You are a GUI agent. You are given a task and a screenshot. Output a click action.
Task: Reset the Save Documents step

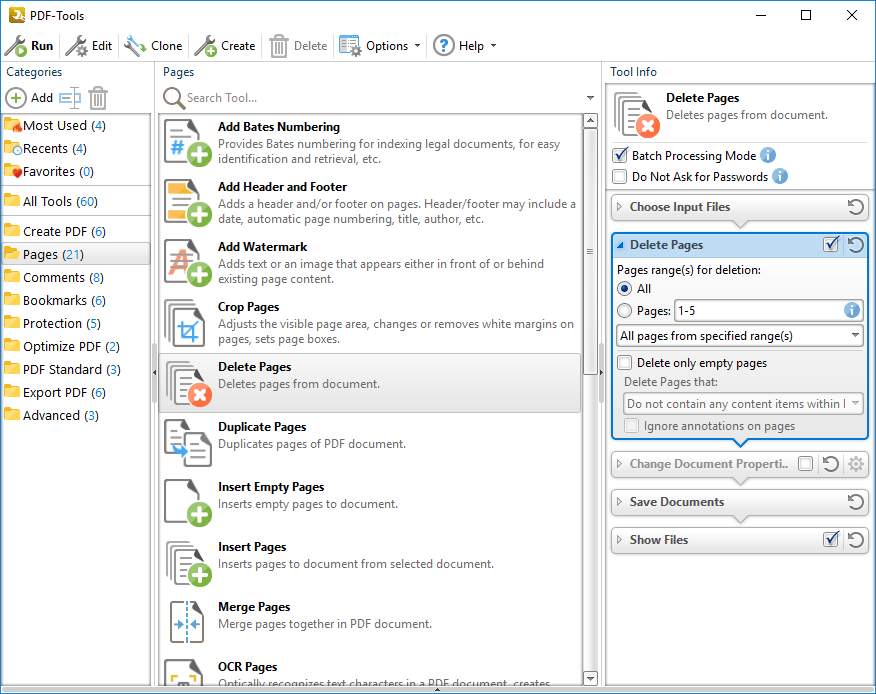[855, 502]
